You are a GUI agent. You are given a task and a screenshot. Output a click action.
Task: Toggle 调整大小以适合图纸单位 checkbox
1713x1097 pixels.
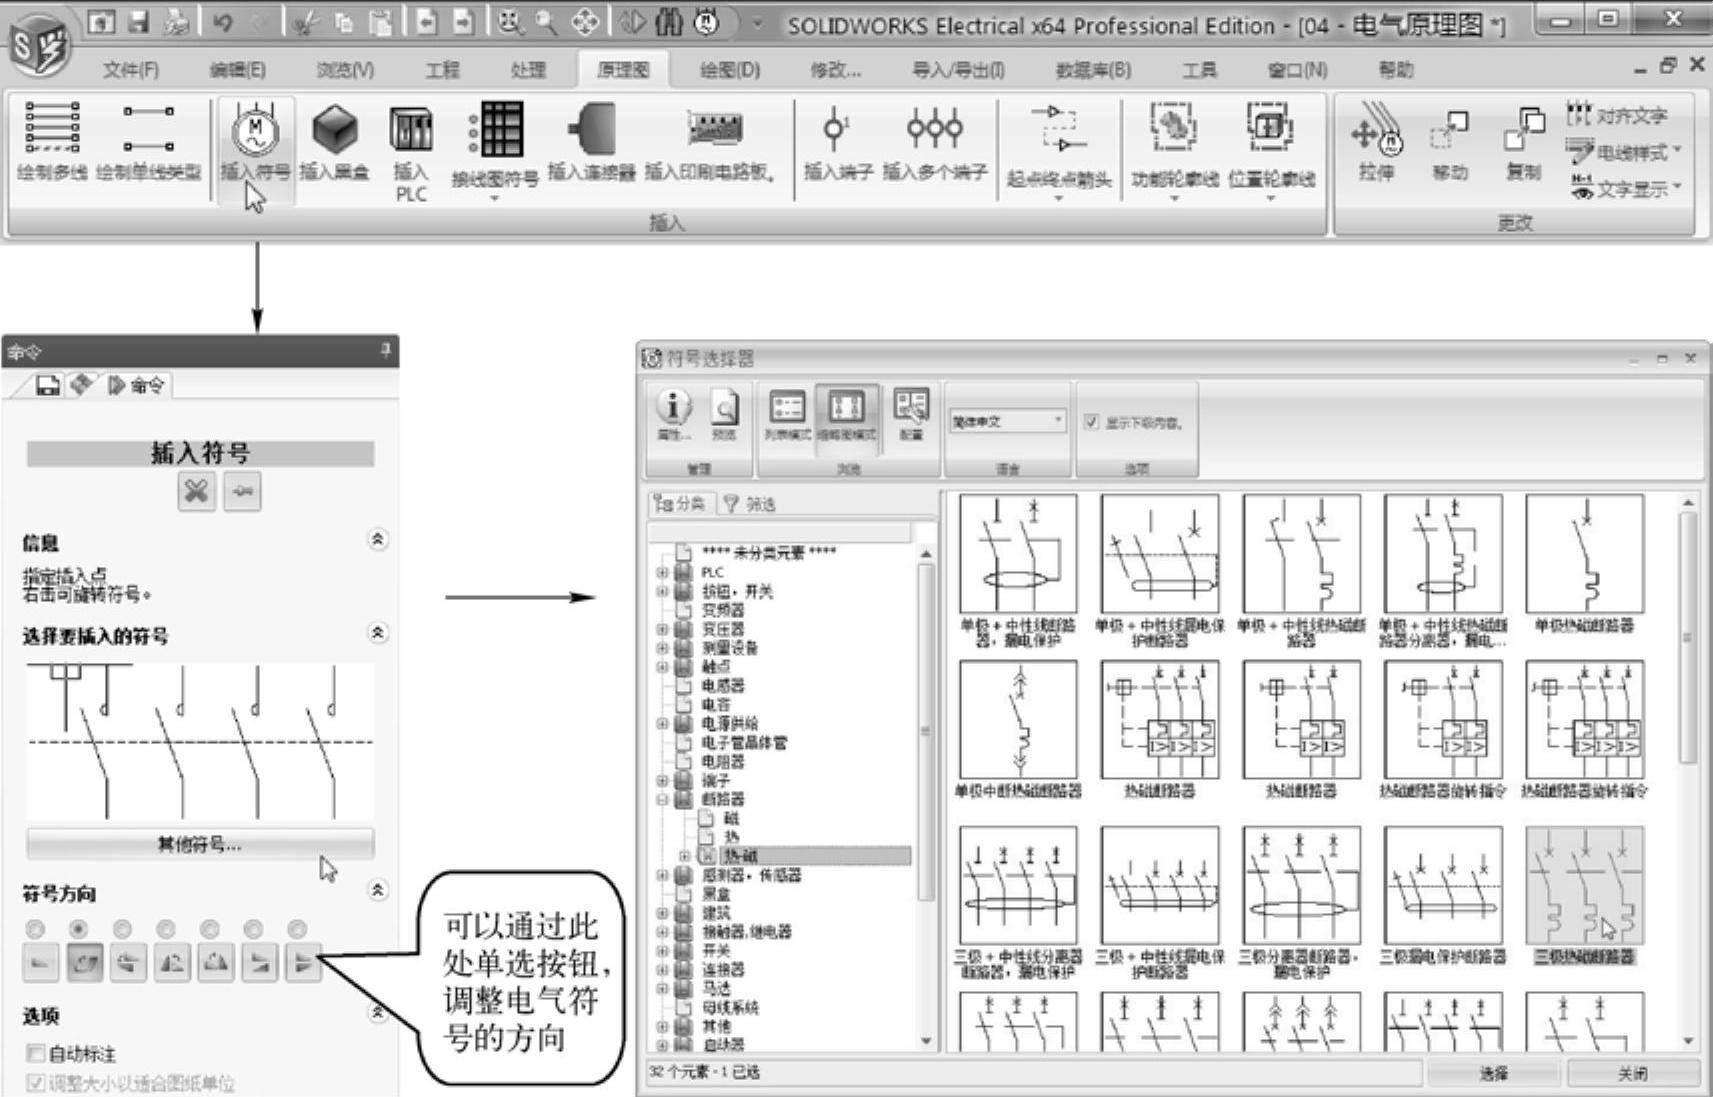click(x=36, y=1083)
